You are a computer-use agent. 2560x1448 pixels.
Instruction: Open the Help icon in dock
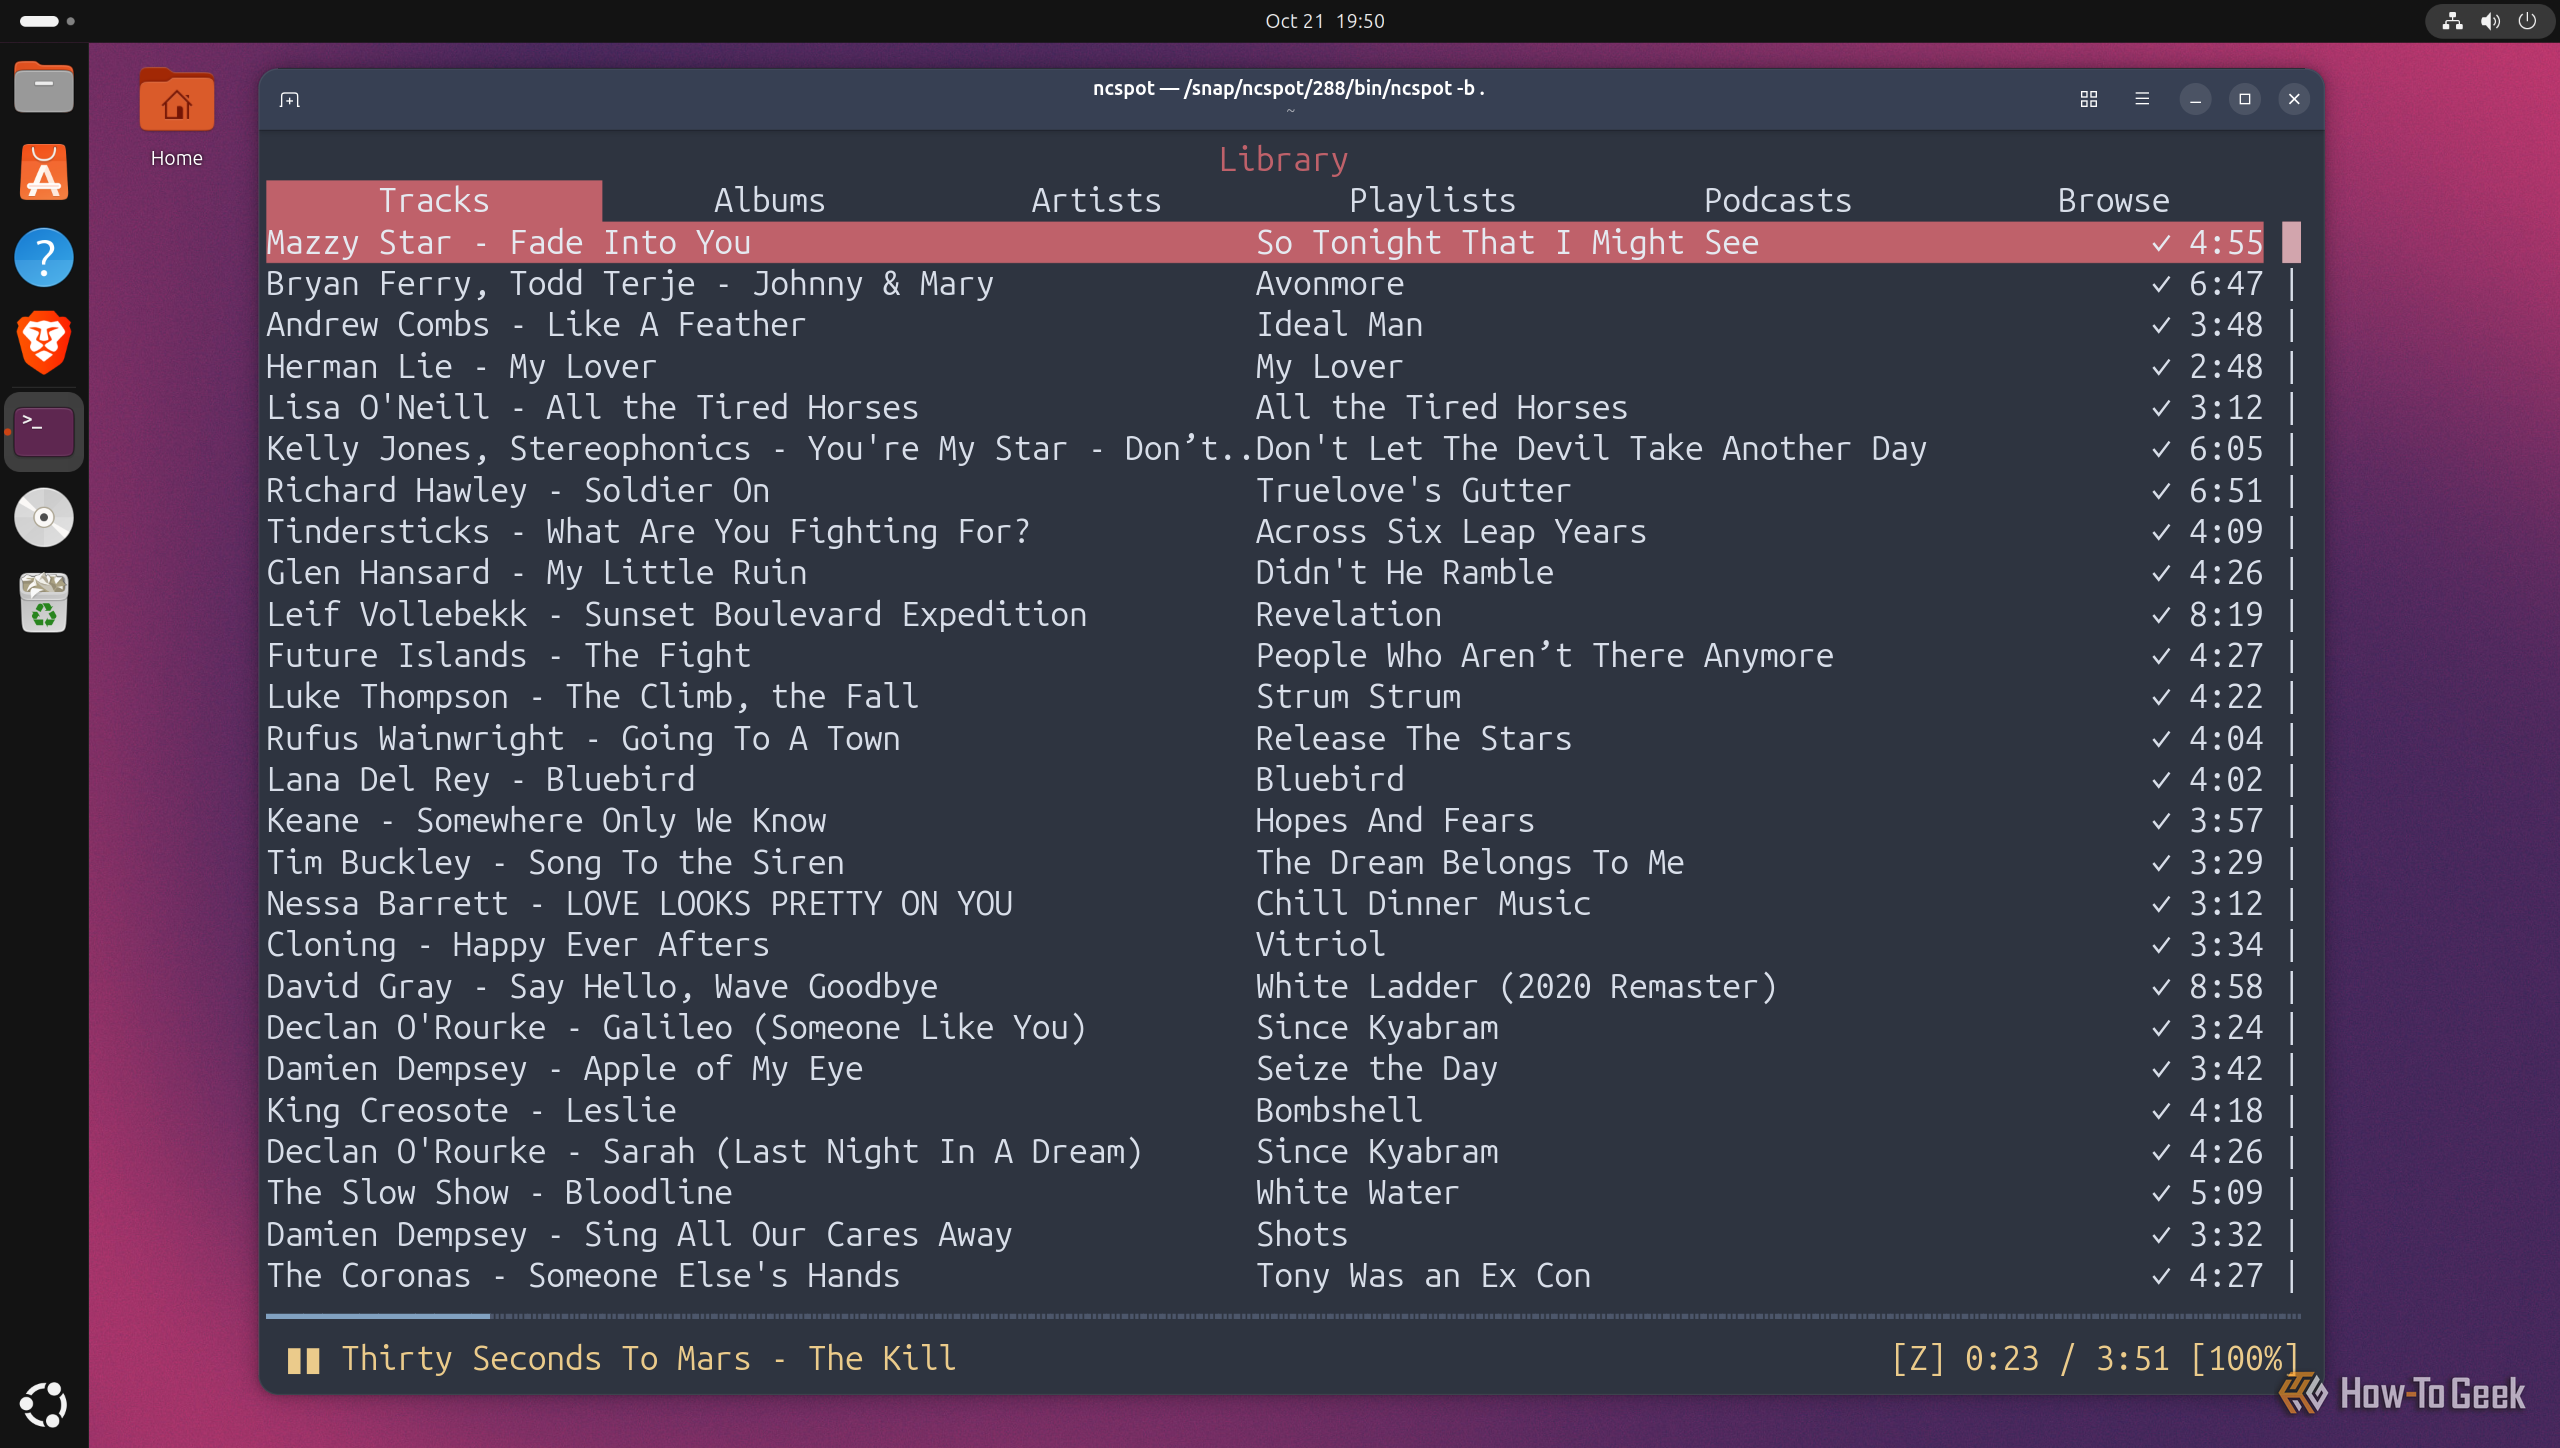tap(44, 258)
